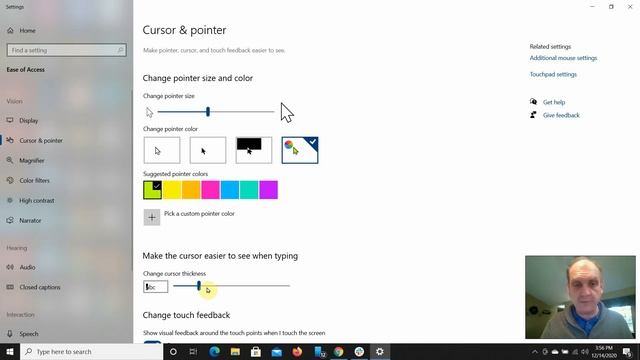
Task: Click the Closed captions icon in sidebar
Action: [10, 287]
